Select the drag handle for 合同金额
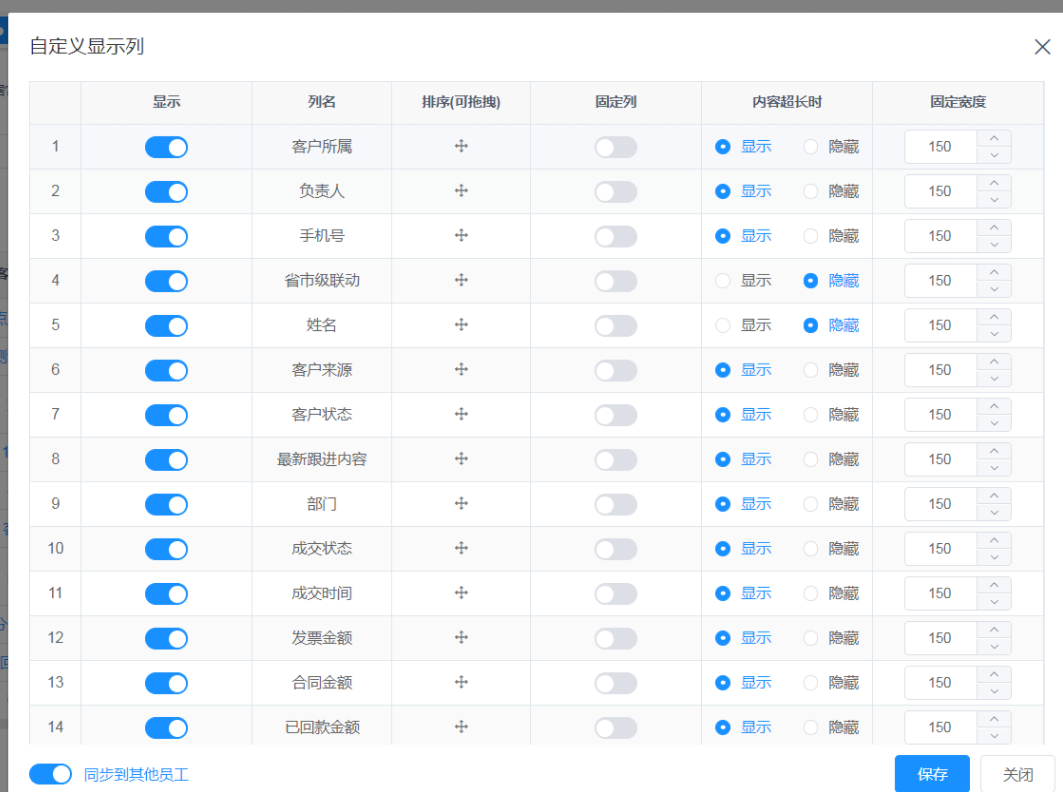 coord(460,682)
